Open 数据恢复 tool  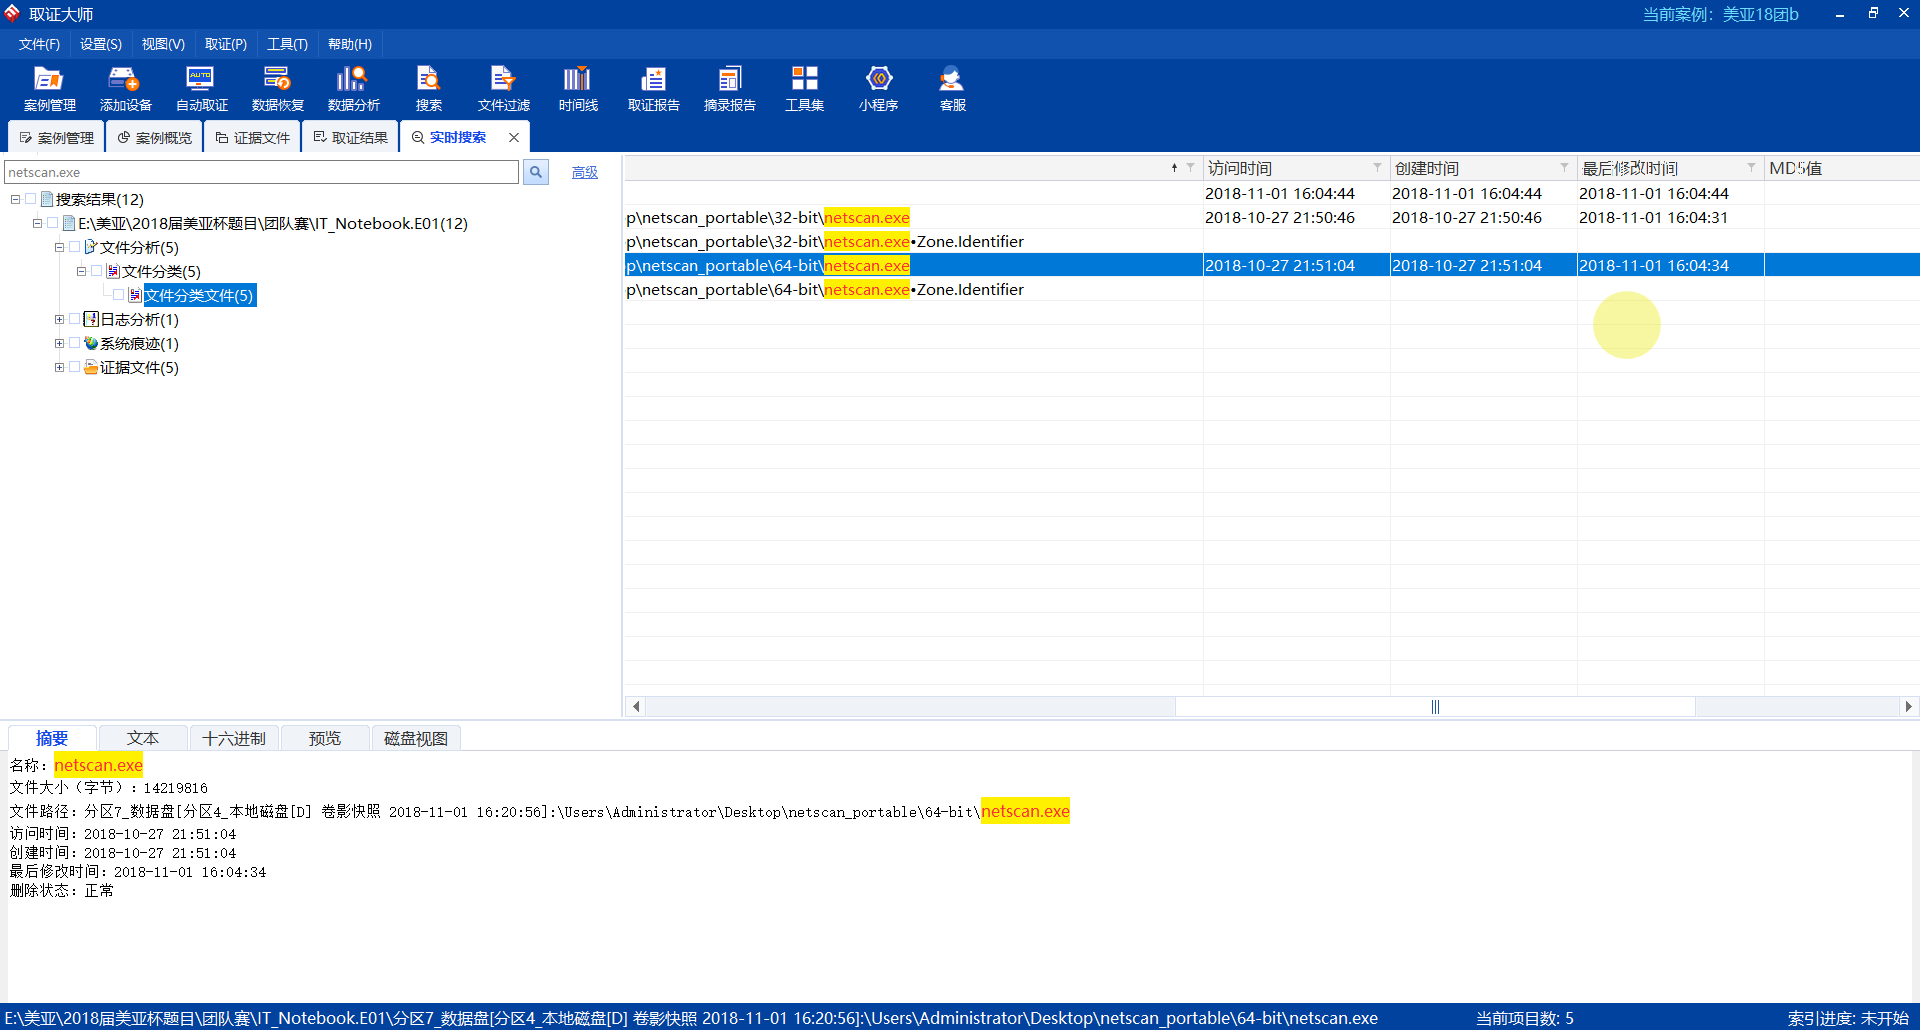click(x=277, y=89)
